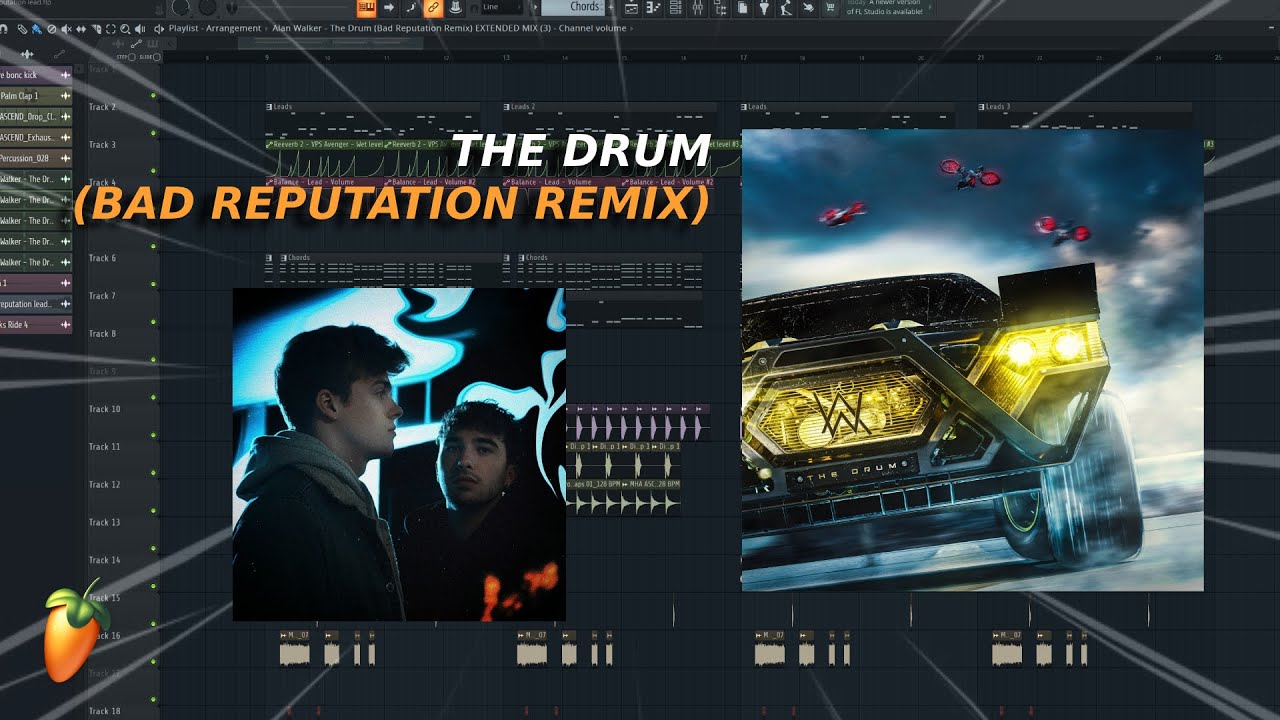This screenshot has height=720, width=1280.
Task: Mute Track 3 using its green light
Action: pos(153,171)
